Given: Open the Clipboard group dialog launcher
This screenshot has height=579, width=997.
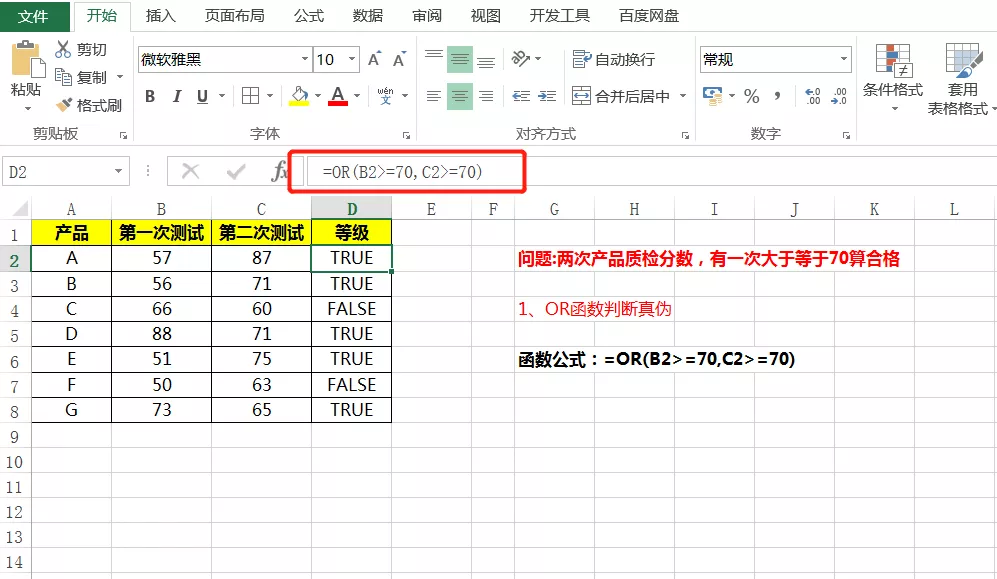Looking at the screenshot, I should tap(123, 135).
